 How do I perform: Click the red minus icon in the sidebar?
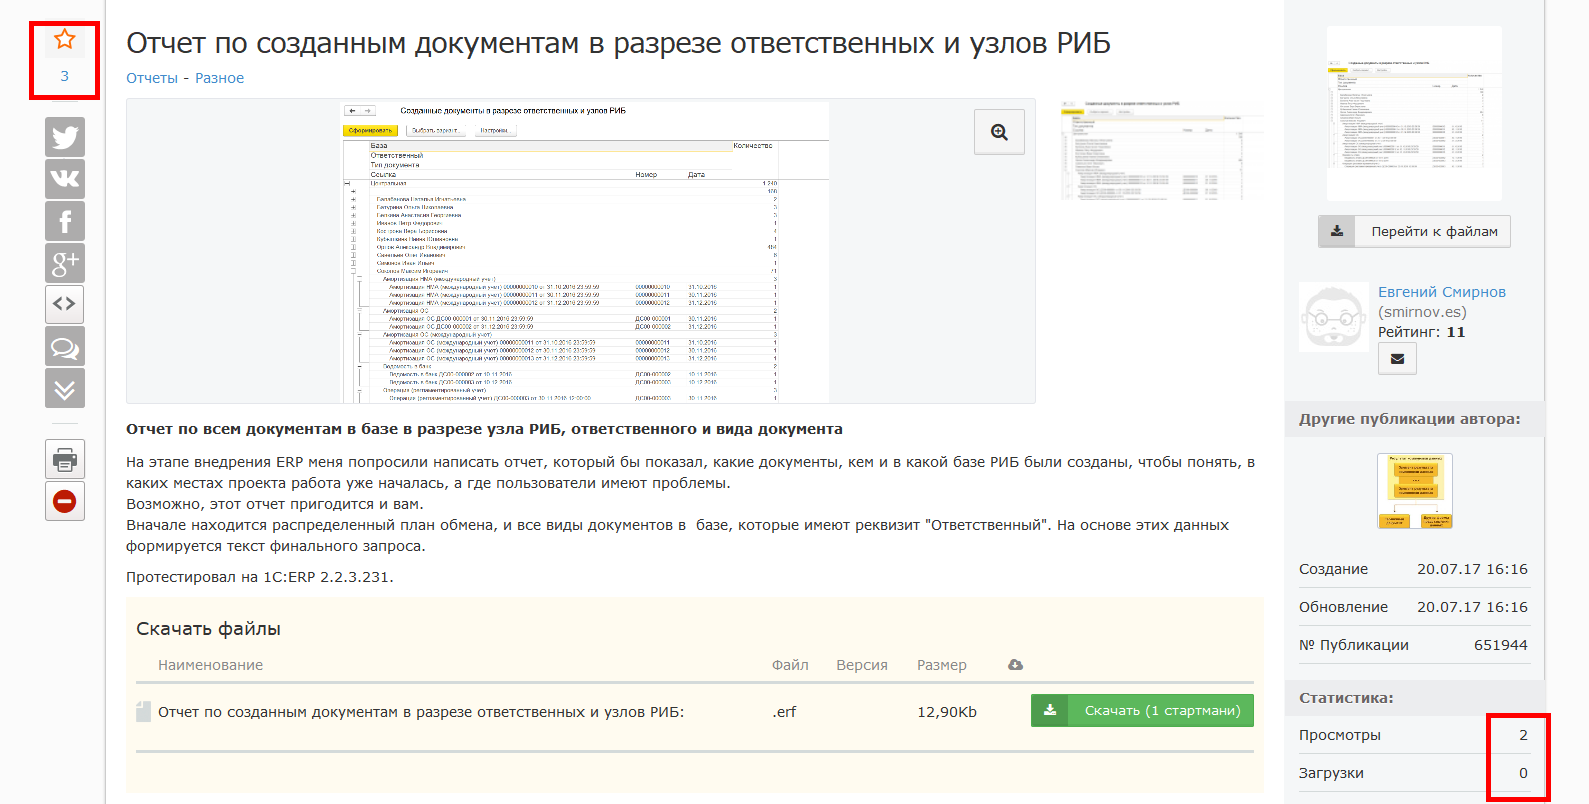[65, 501]
